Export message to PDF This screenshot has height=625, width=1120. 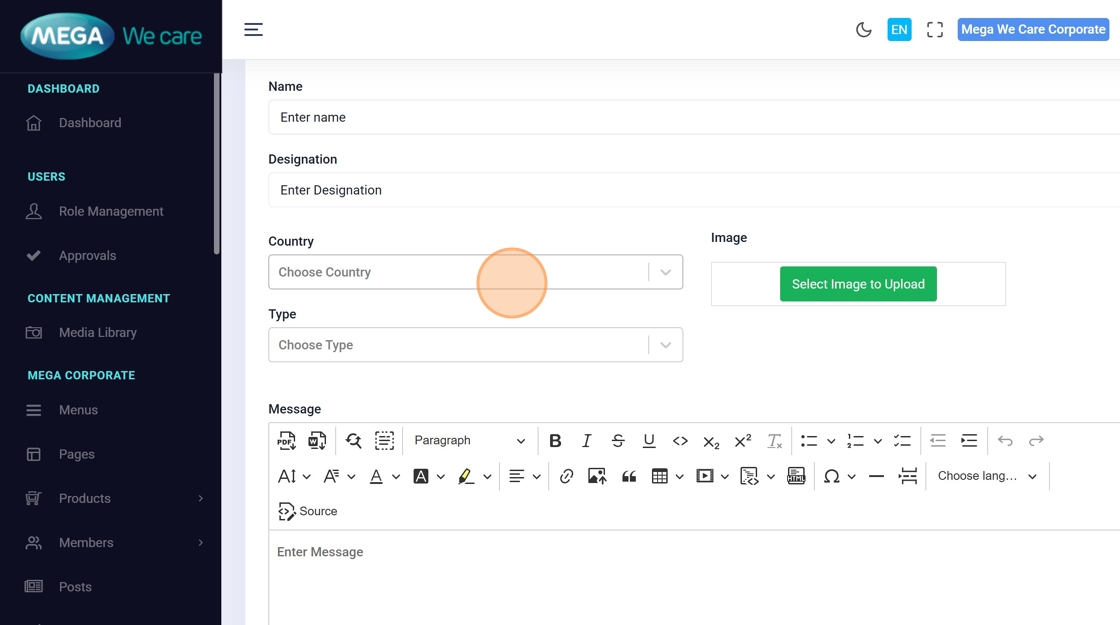[286, 441]
